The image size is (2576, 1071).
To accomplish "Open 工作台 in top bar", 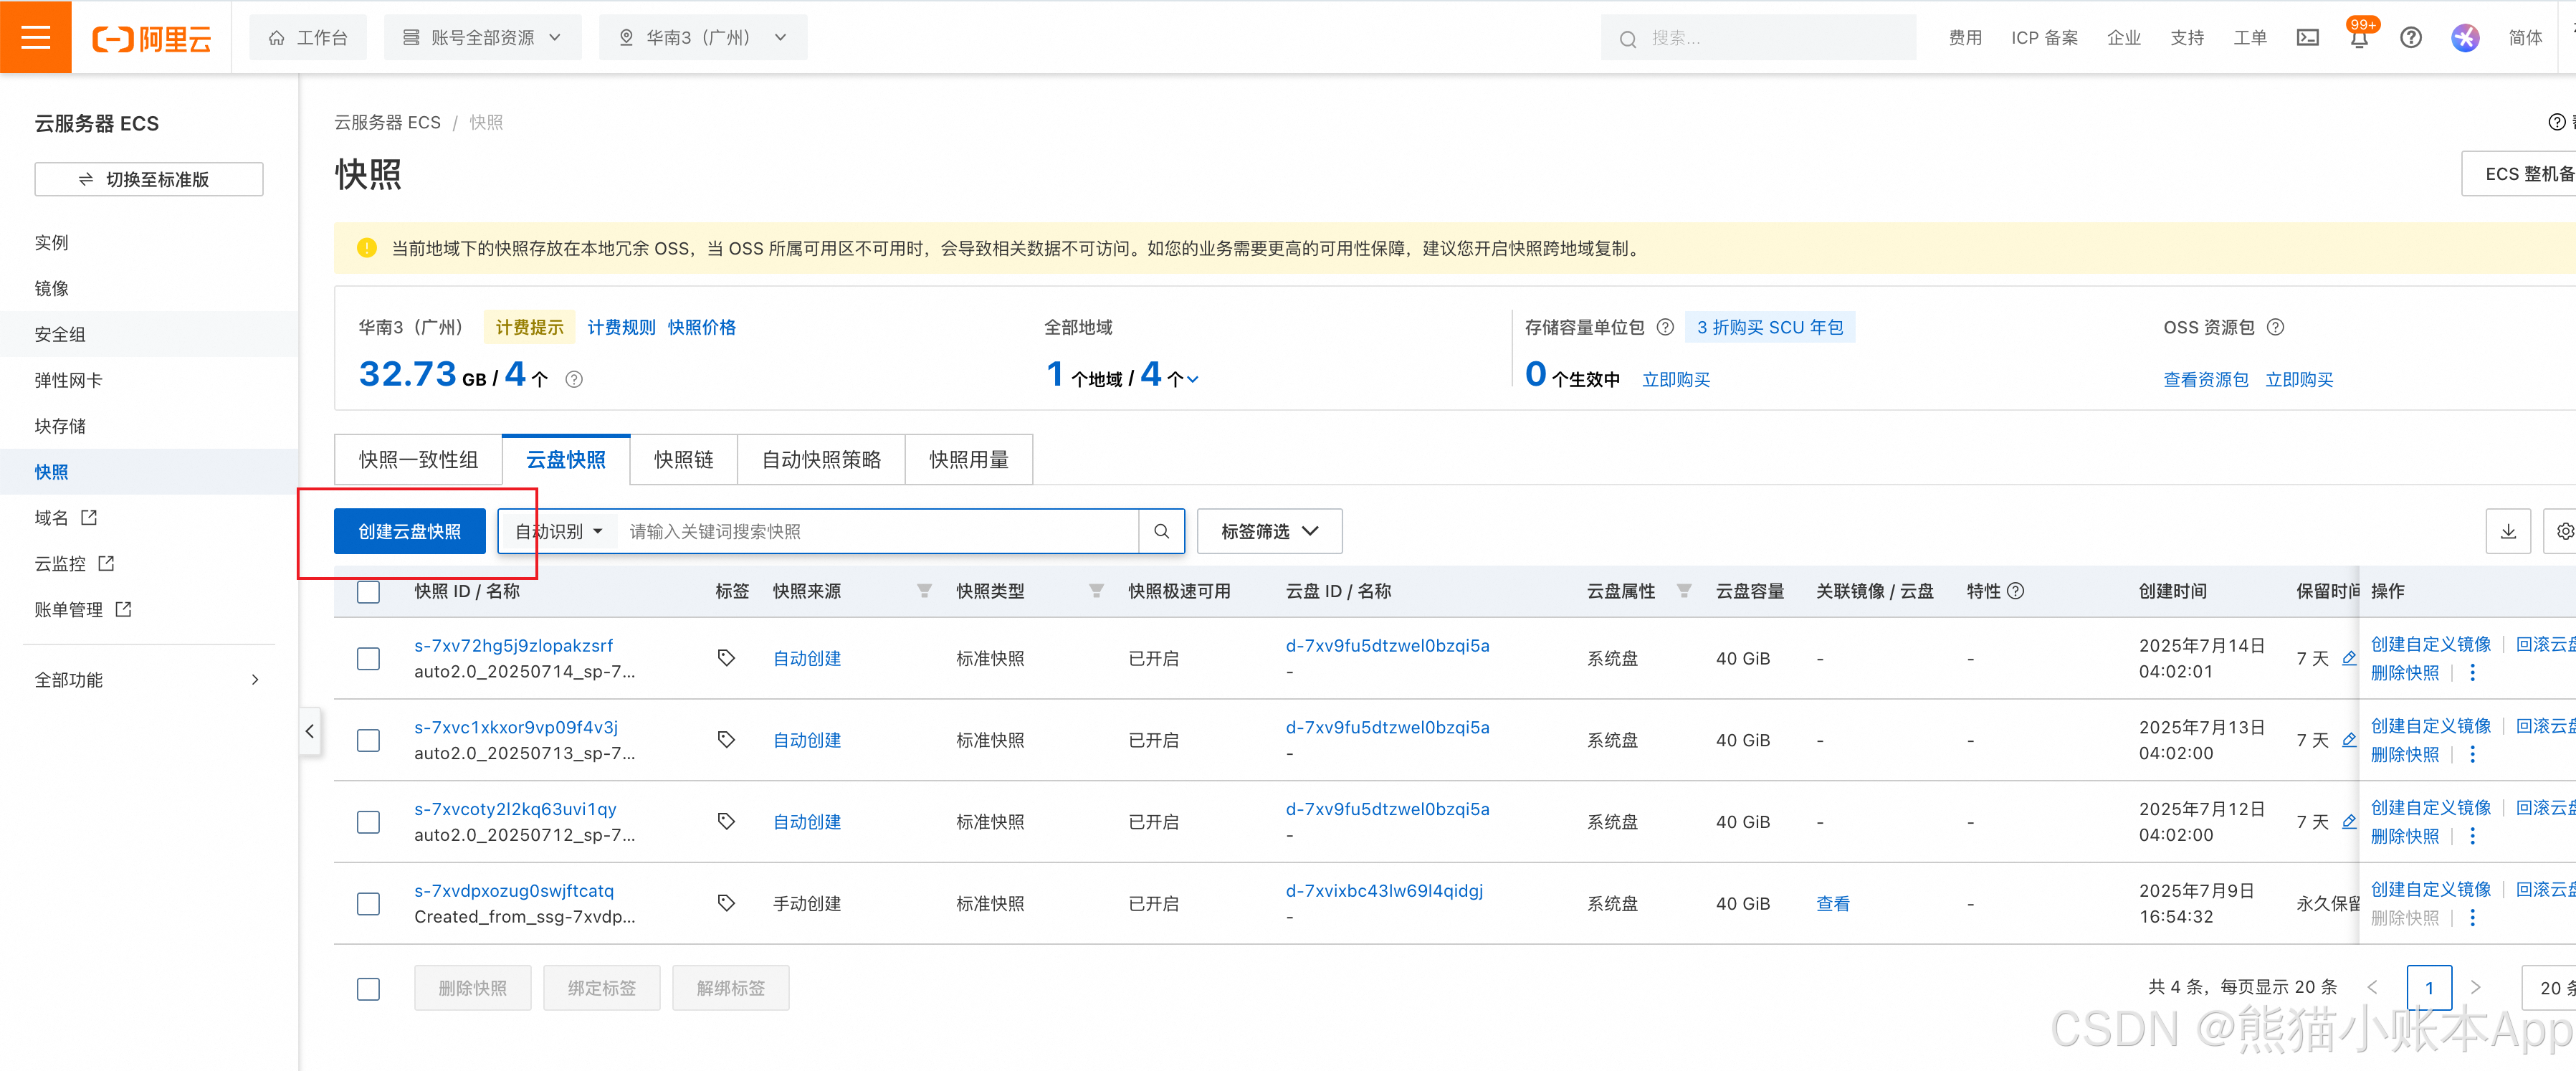I will 308,38.
